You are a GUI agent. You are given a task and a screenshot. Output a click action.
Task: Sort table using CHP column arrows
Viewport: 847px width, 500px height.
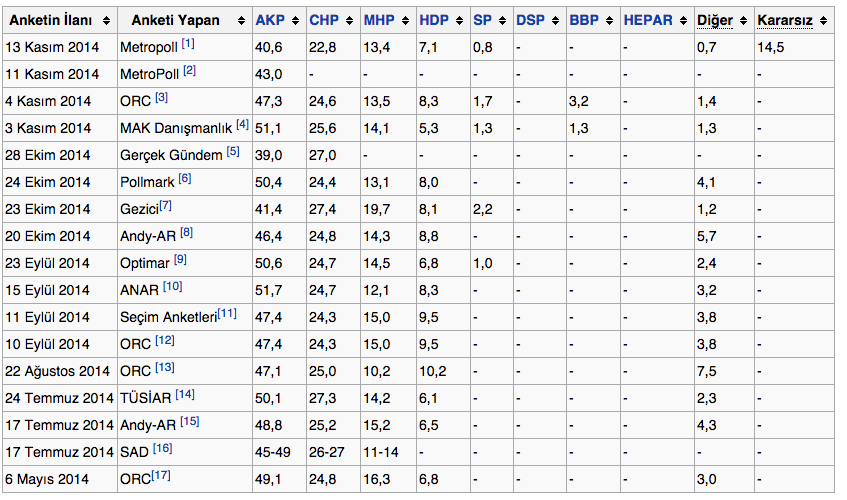pos(350,20)
